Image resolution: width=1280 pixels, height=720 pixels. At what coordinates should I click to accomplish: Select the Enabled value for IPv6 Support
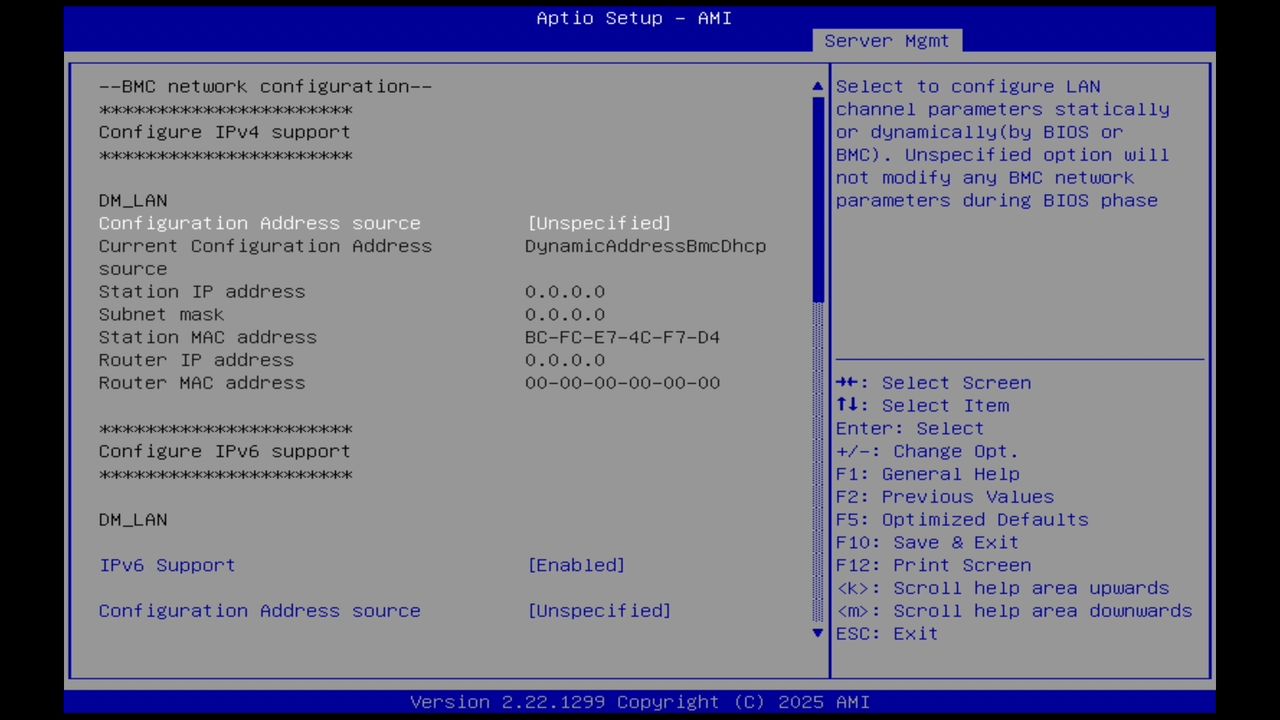pyautogui.click(x=576, y=565)
